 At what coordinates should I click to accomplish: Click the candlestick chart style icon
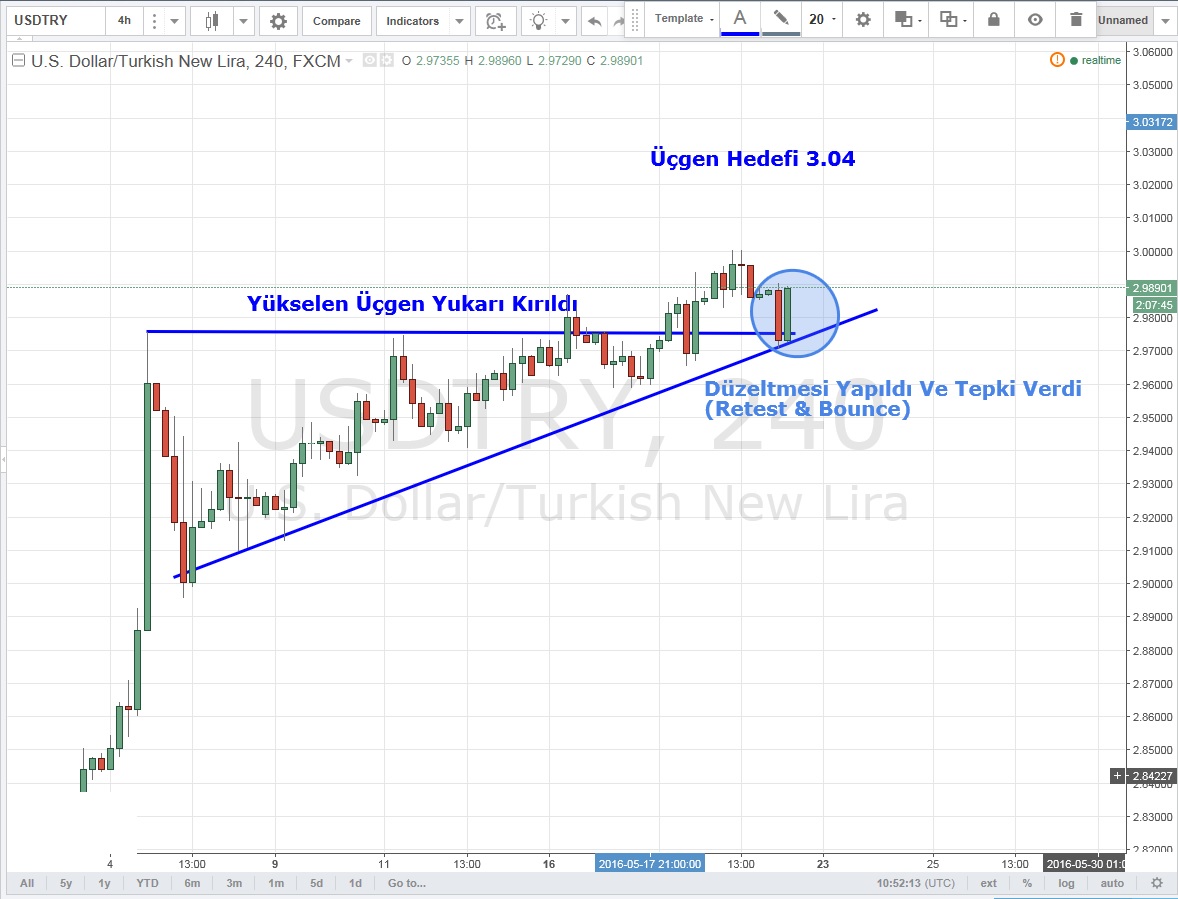tap(211, 20)
